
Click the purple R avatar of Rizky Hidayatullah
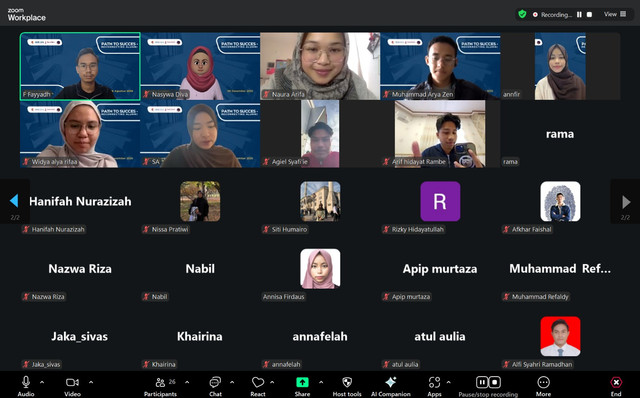tap(440, 201)
